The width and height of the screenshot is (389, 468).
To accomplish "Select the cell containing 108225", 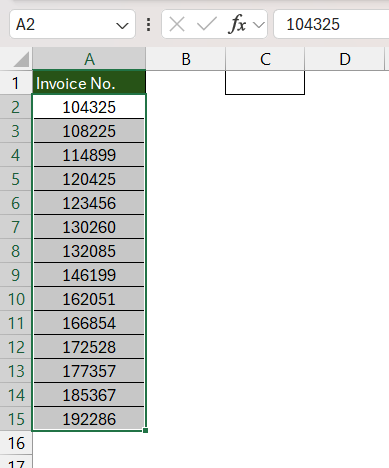I will 89,131.
